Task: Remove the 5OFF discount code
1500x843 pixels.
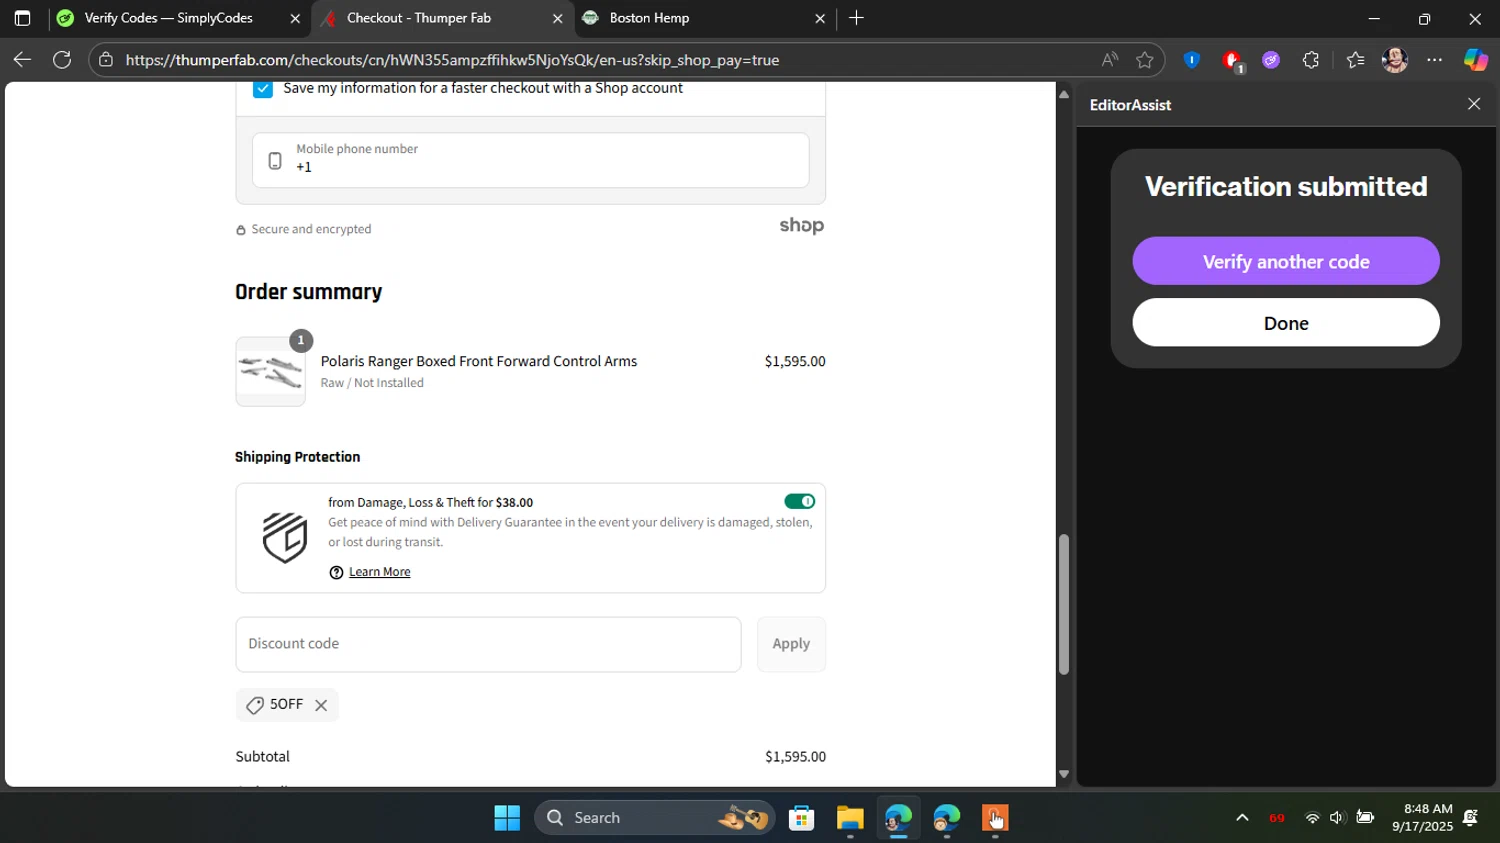Action: pos(321,705)
